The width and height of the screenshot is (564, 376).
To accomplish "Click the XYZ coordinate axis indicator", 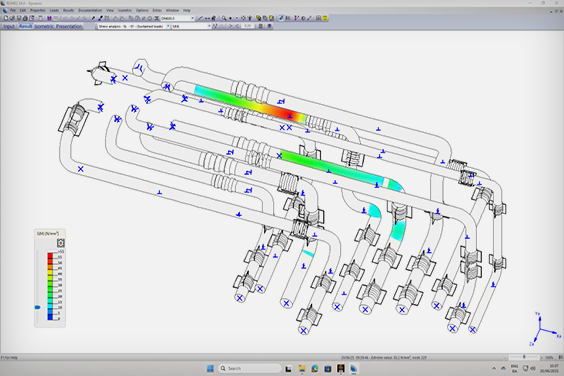I will pos(544,329).
